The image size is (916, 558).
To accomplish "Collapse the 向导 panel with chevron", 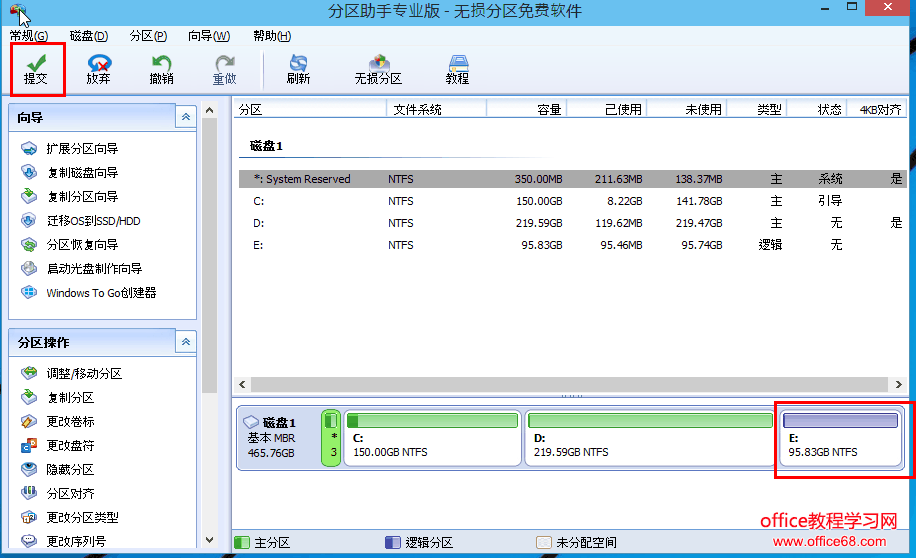I will tap(186, 118).
